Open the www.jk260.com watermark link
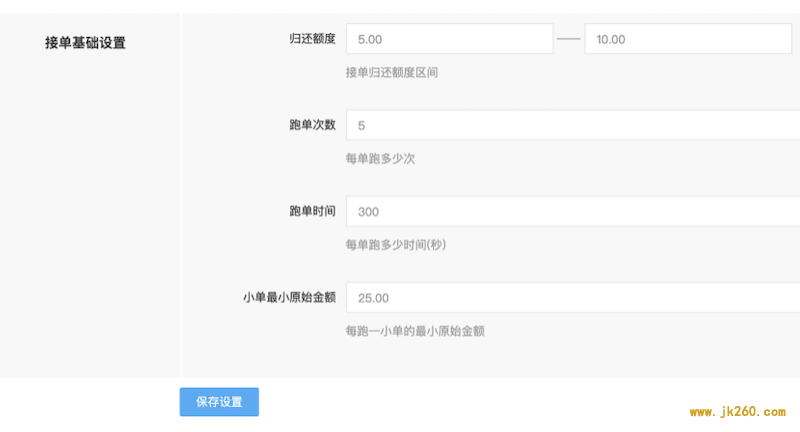The image size is (800, 432). tap(737, 412)
